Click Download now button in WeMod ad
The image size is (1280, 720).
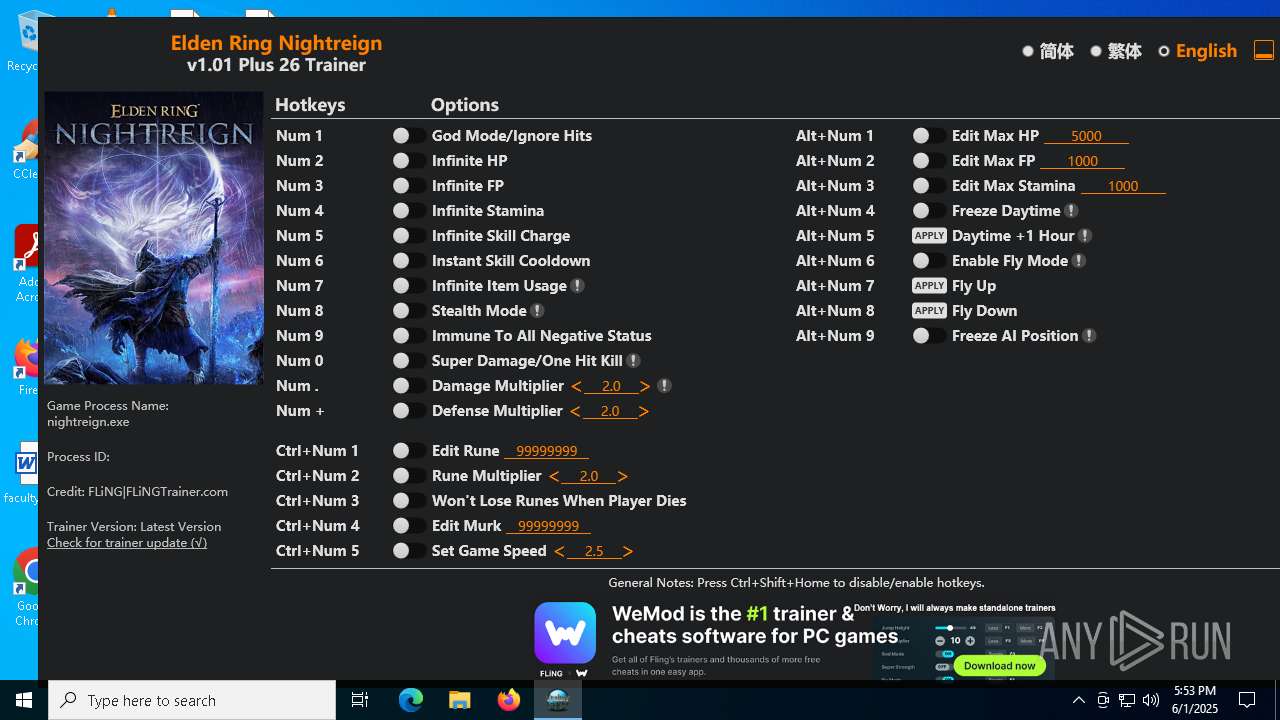pos(999,665)
